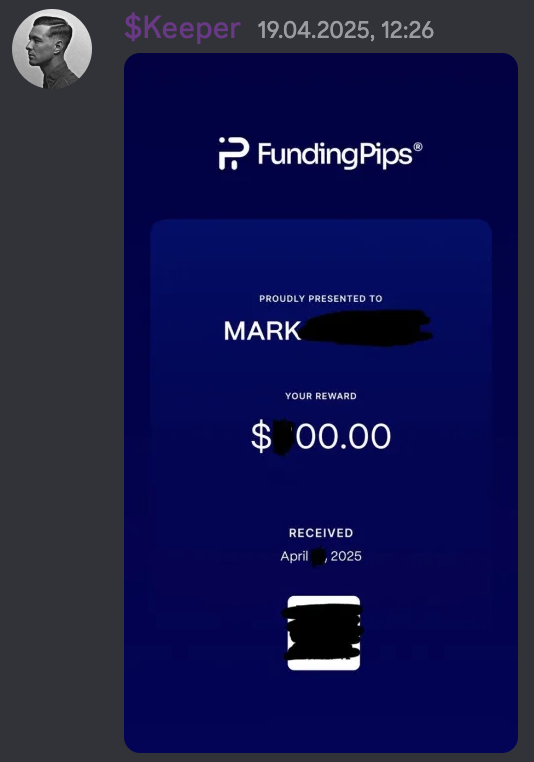Open the FundingPips certificate image attachment
The height and width of the screenshot is (762, 534).
pyautogui.click(x=321, y=403)
